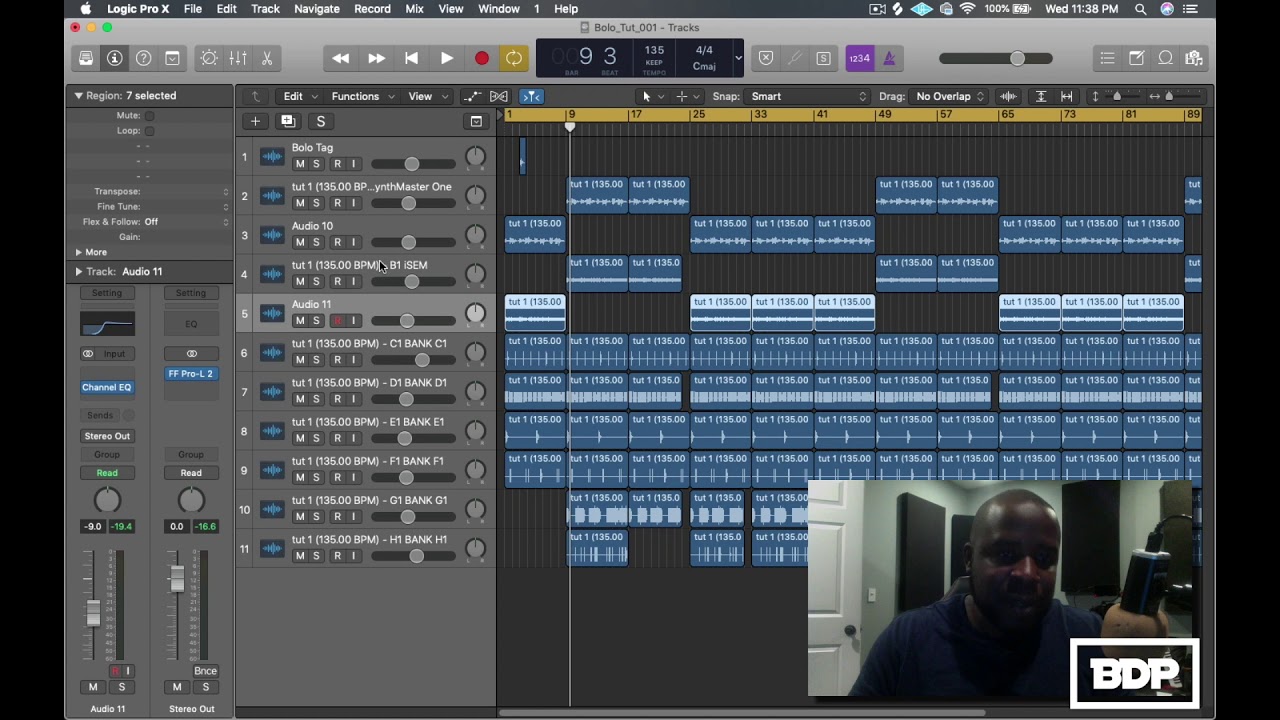Click Channel EQ plugin slot

click(x=107, y=387)
